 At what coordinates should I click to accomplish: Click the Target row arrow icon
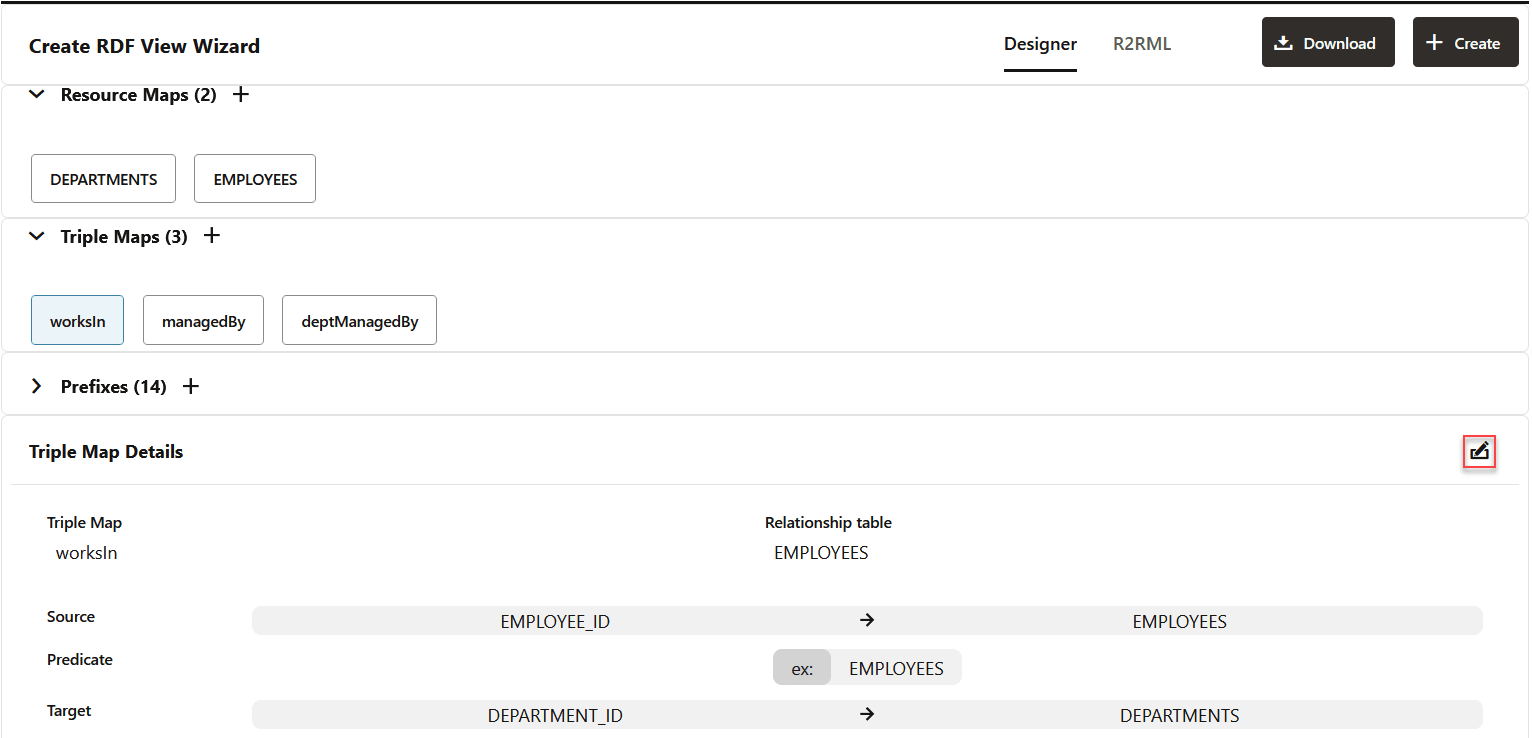tap(867, 714)
